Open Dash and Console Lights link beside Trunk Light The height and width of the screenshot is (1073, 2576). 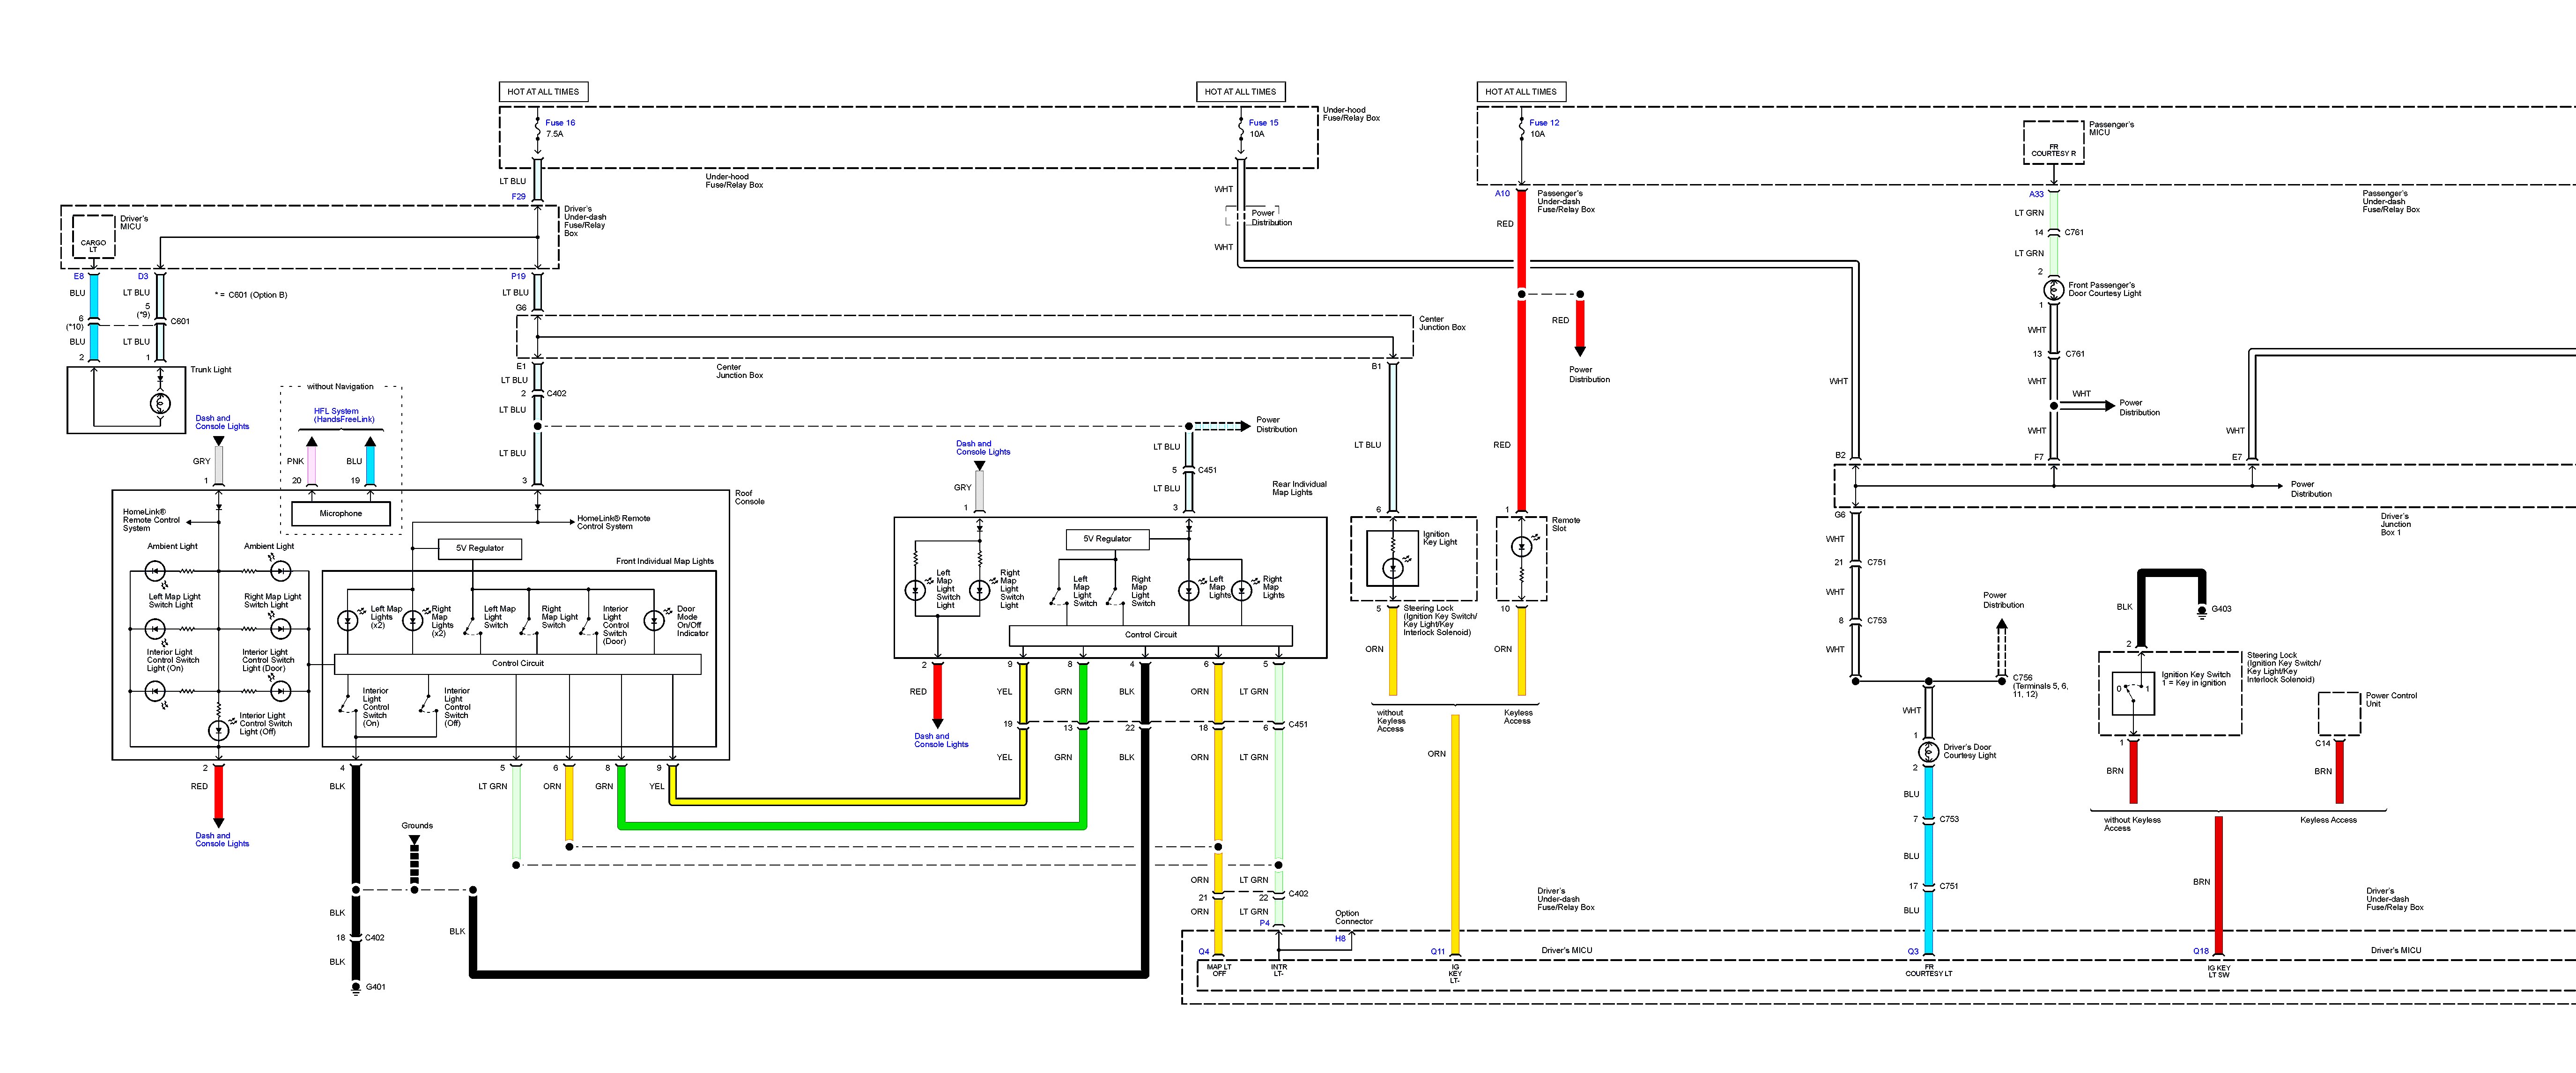pyautogui.click(x=222, y=422)
